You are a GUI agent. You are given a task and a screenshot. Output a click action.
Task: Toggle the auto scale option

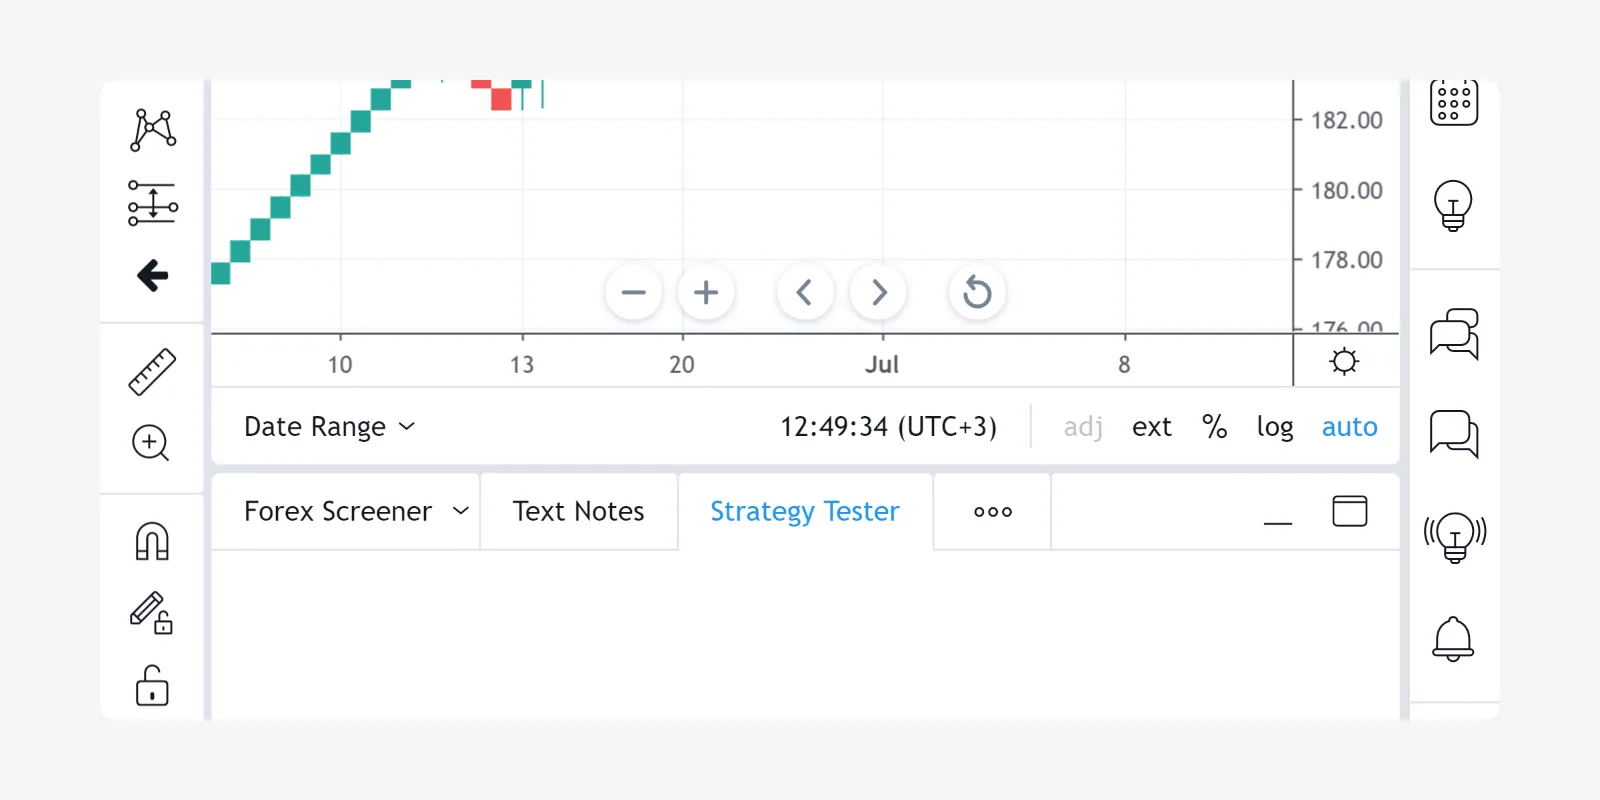coord(1349,427)
